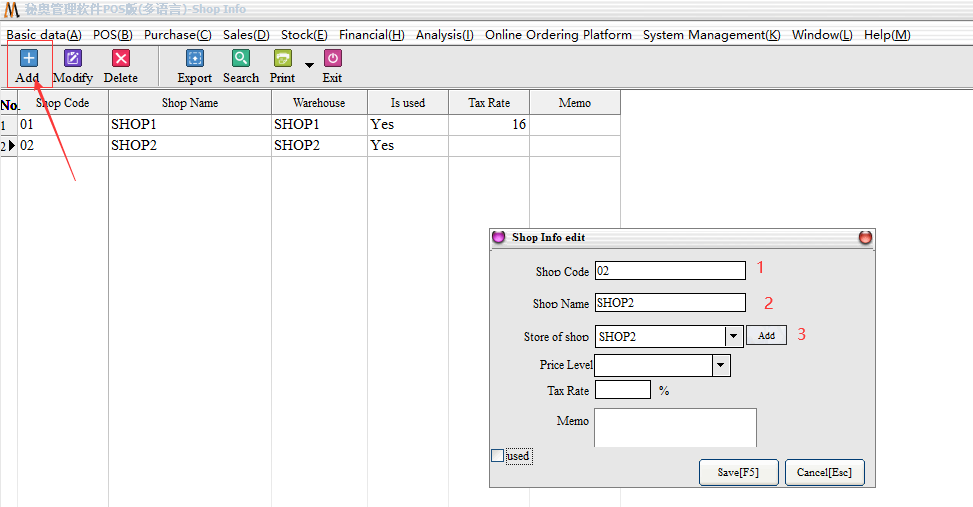Click the Add toolbar icon

pyautogui.click(x=28, y=59)
